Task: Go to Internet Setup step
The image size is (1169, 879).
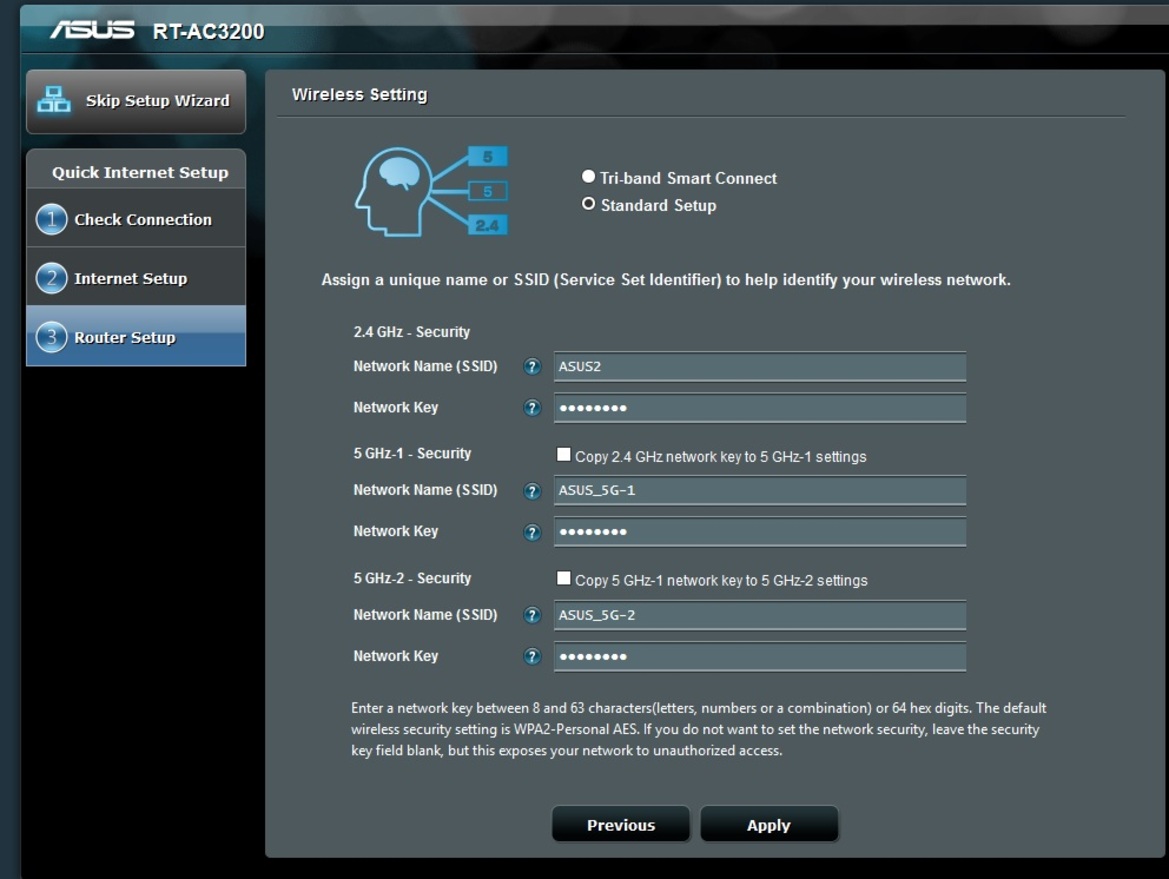Action: (136, 277)
